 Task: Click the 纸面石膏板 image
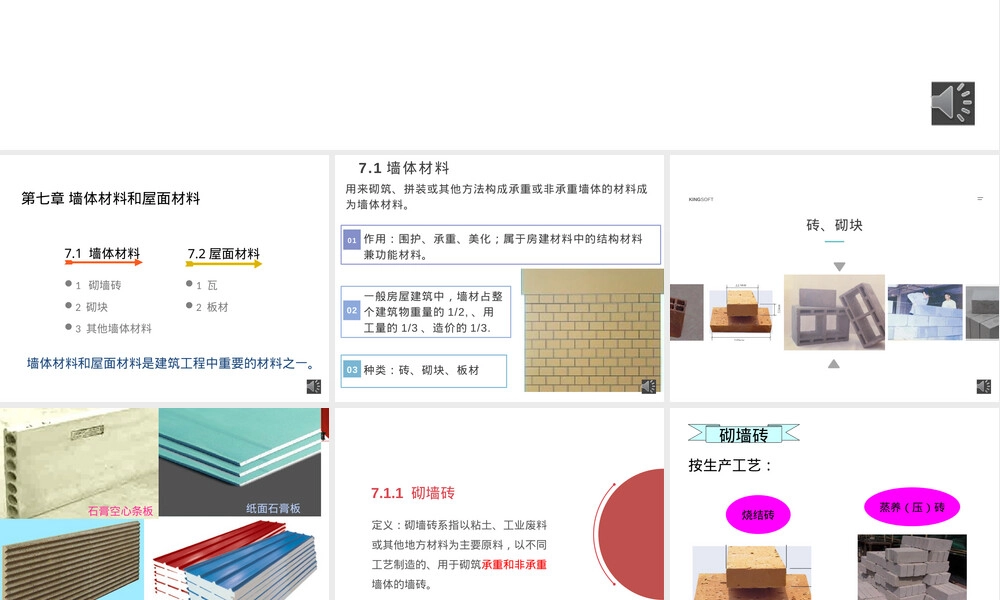click(x=240, y=462)
